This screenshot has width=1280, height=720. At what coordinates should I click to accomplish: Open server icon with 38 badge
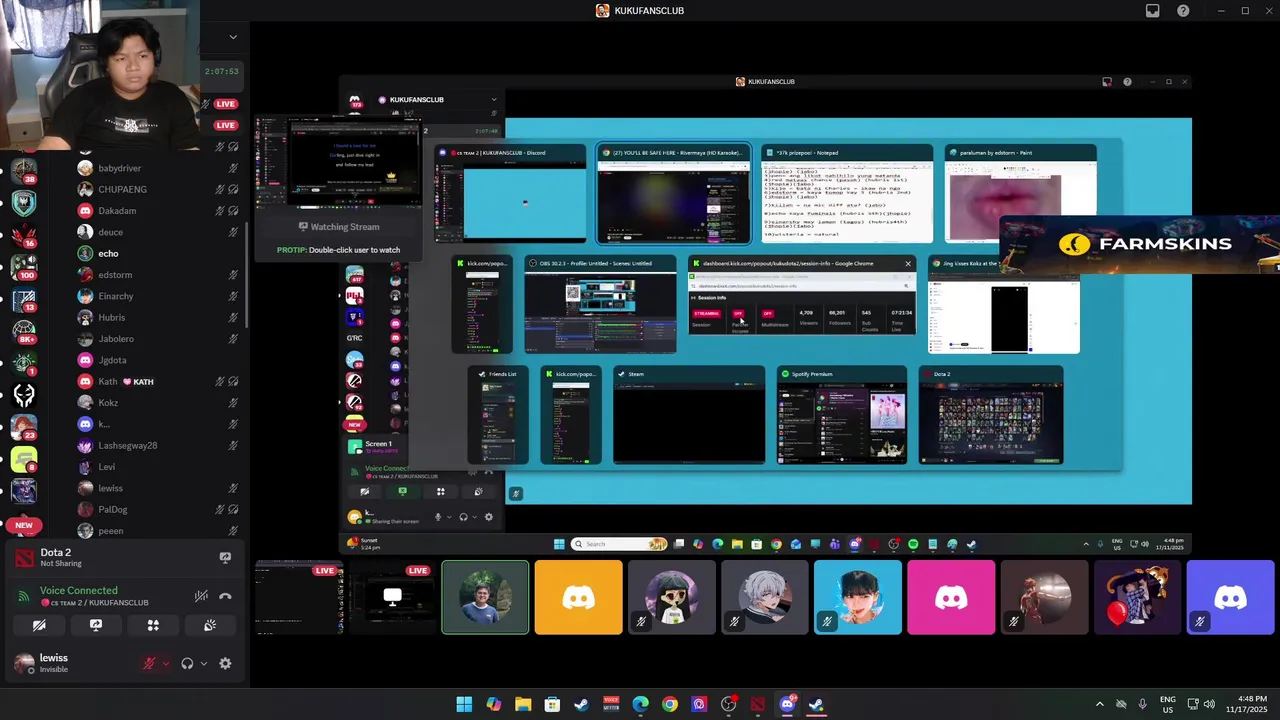24,171
